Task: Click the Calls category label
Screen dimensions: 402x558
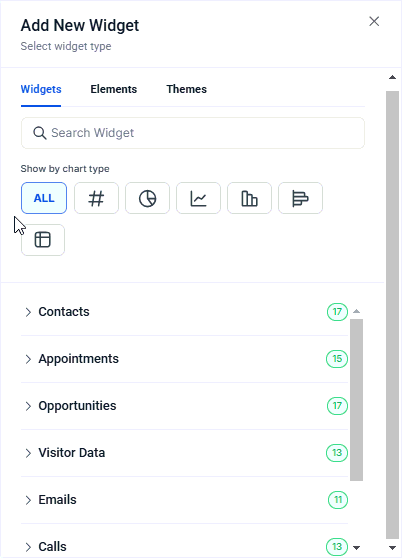Action: coord(52,547)
